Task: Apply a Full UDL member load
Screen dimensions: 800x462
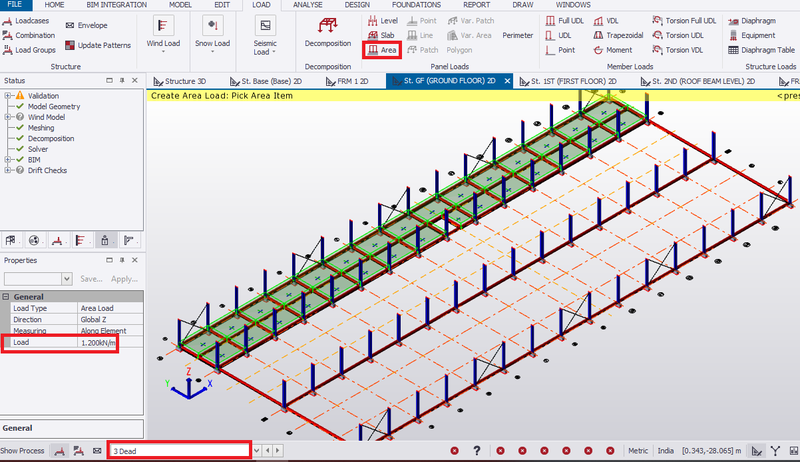Action: pos(564,21)
